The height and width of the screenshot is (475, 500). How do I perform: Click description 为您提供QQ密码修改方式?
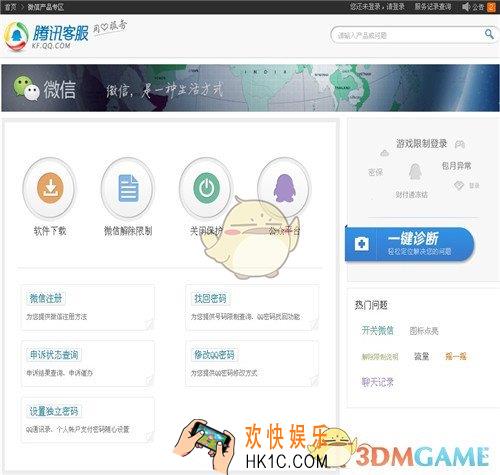[224, 373]
